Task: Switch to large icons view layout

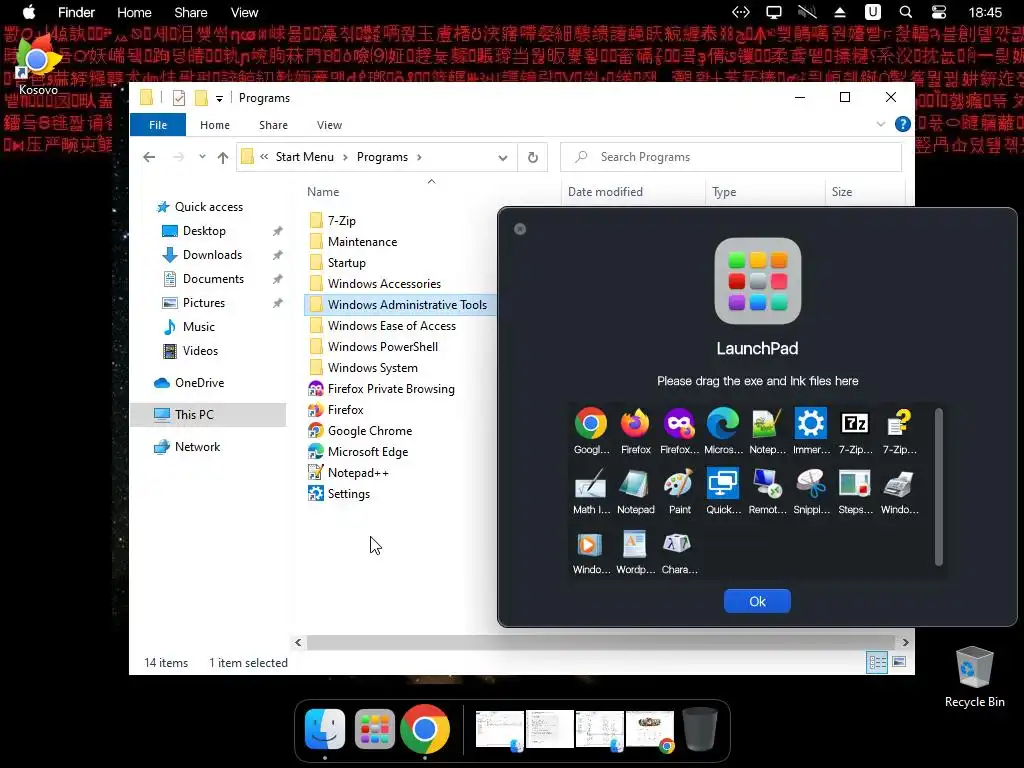Action: click(899, 662)
